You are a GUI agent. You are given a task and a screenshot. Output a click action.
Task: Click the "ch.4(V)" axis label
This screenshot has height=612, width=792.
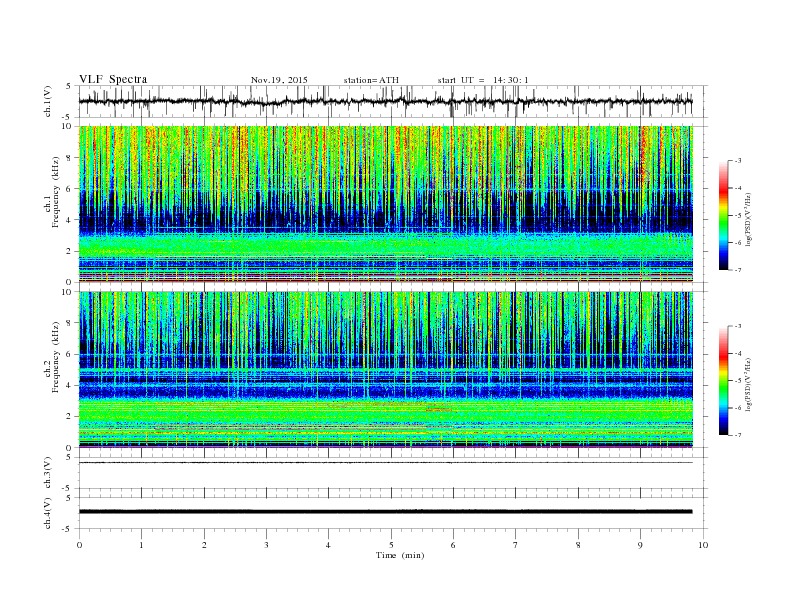point(48,513)
